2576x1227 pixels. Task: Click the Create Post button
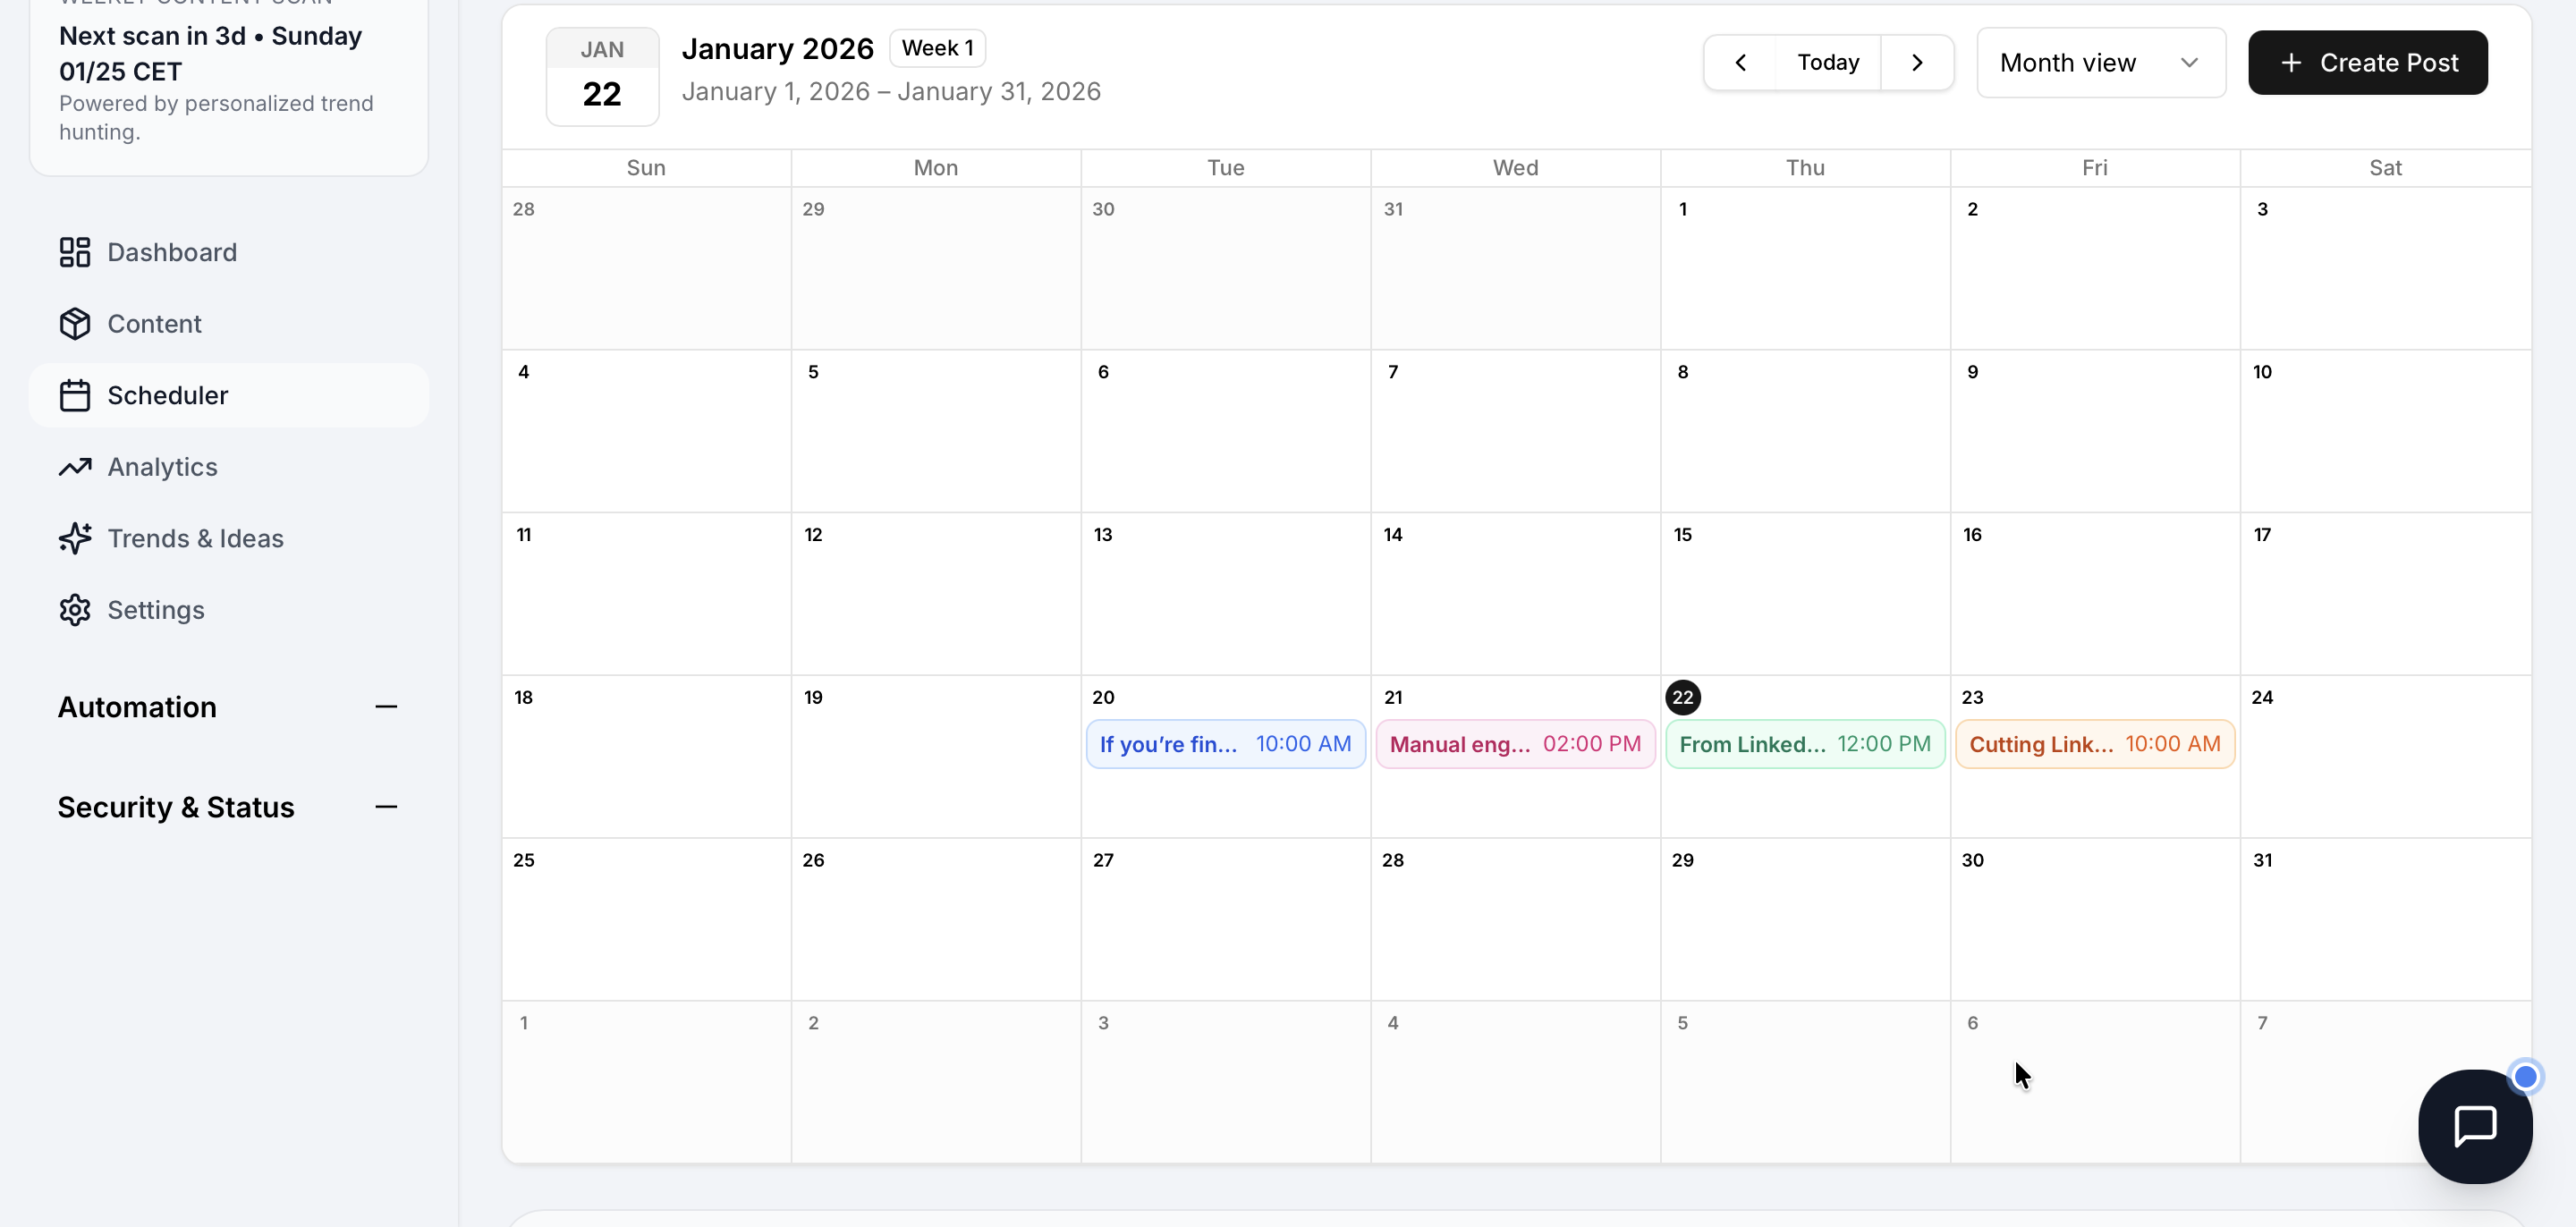(x=2367, y=63)
